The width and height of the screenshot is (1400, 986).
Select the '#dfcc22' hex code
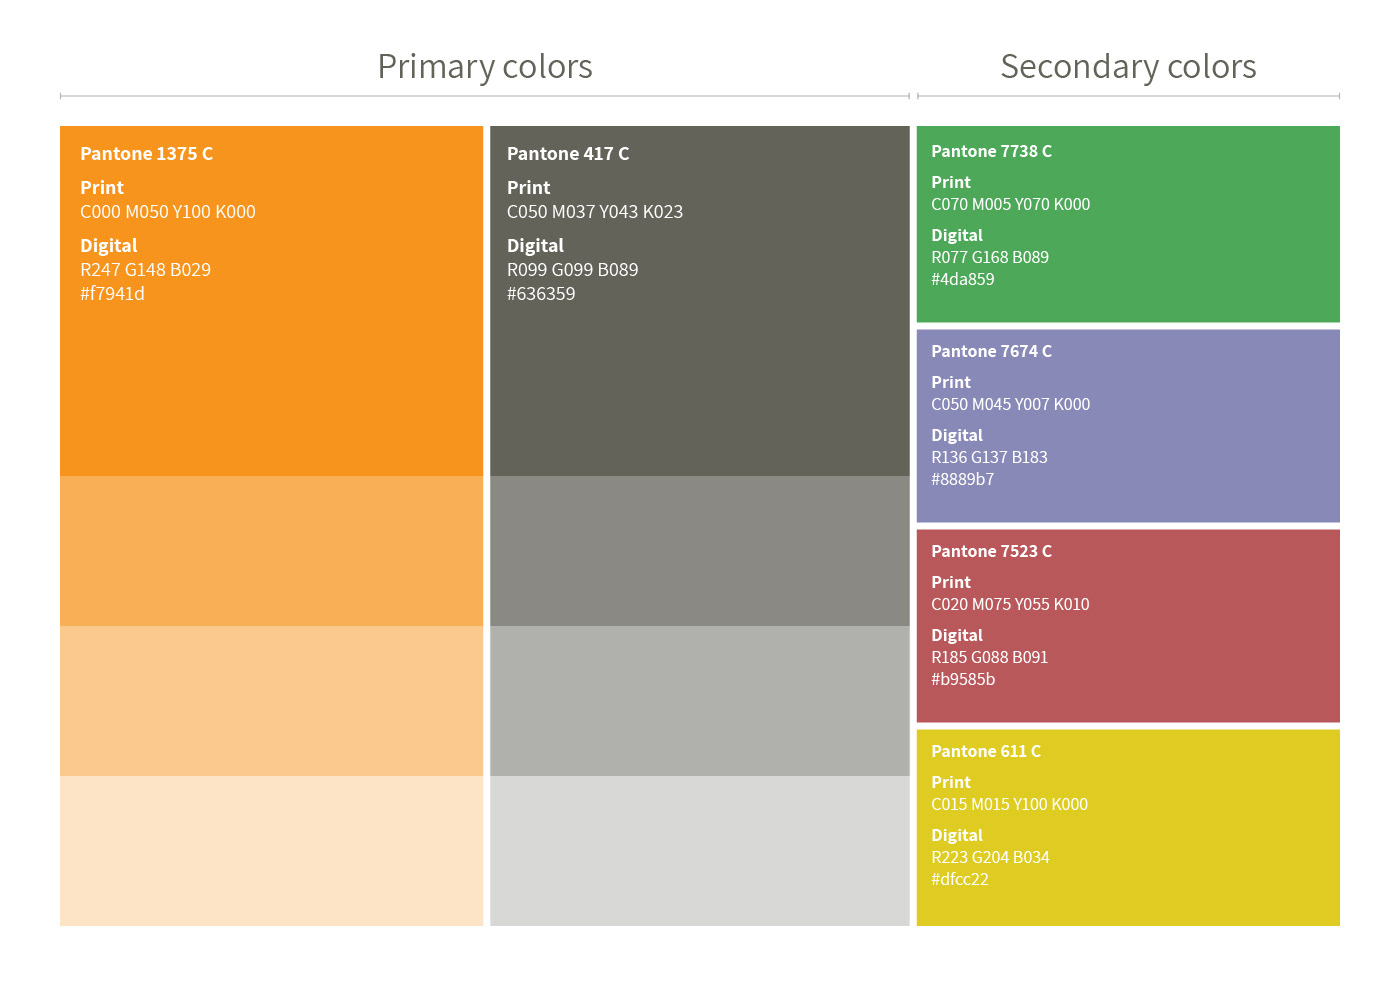tap(960, 879)
